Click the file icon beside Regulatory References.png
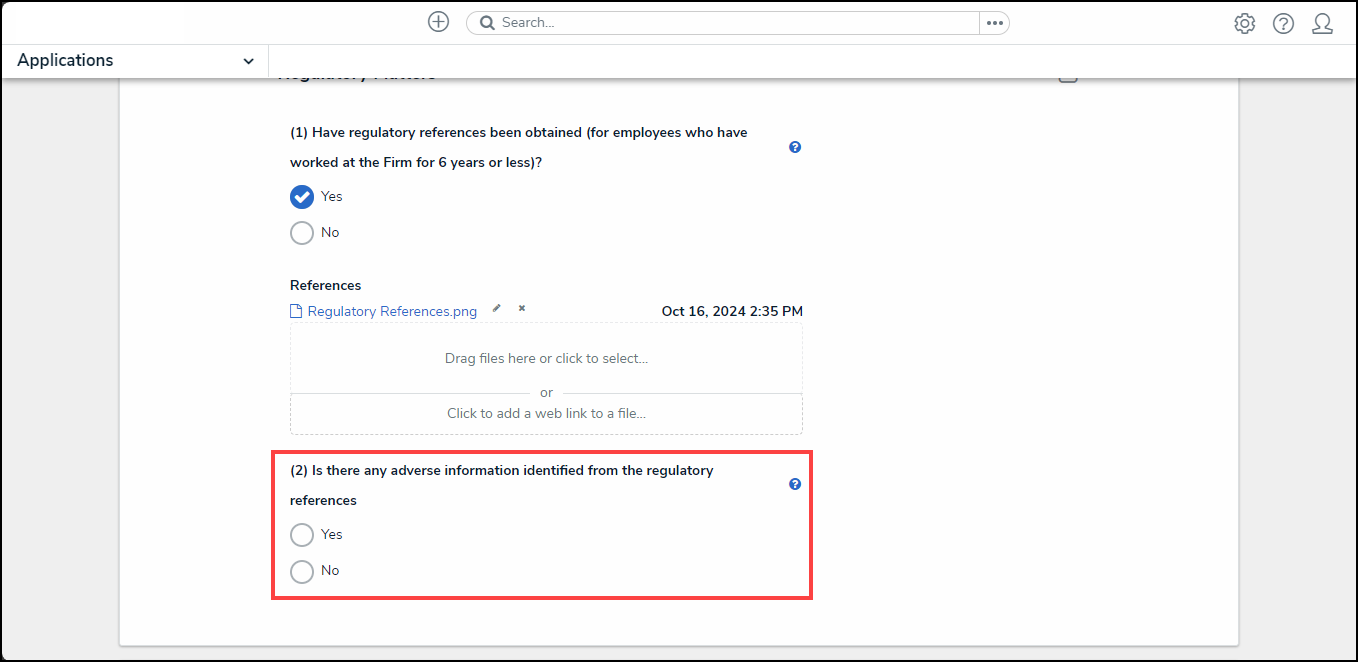Viewport: 1358px width, 662px height. [x=296, y=312]
